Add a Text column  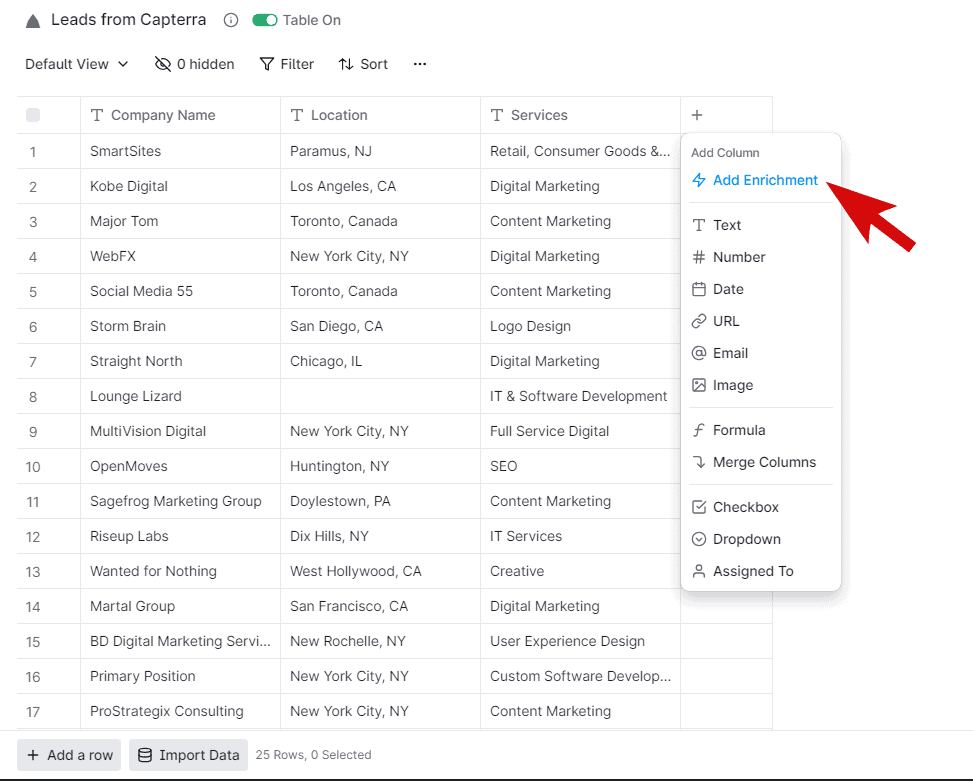click(761, 225)
